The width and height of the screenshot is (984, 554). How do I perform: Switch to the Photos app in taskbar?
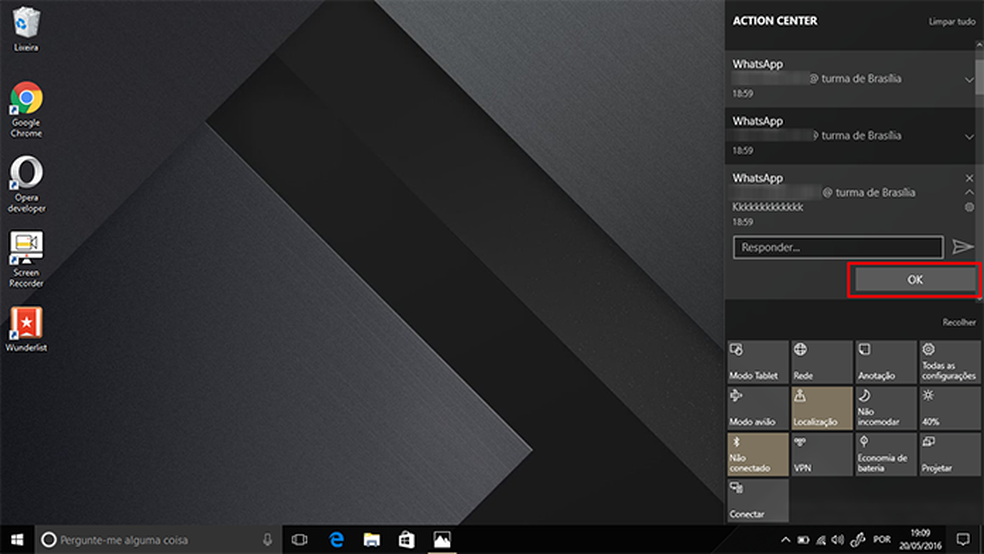tap(442, 540)
